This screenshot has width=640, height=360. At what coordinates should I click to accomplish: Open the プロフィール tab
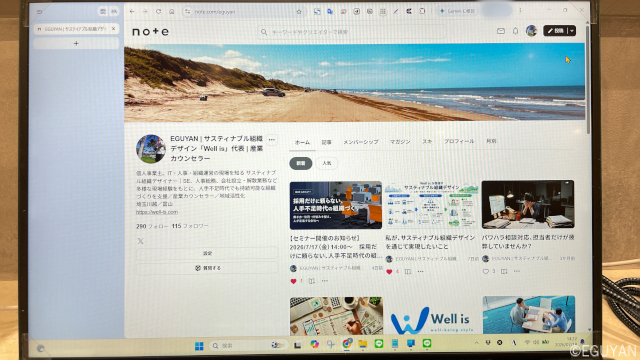pyautogui.click(x=459, y=141)
